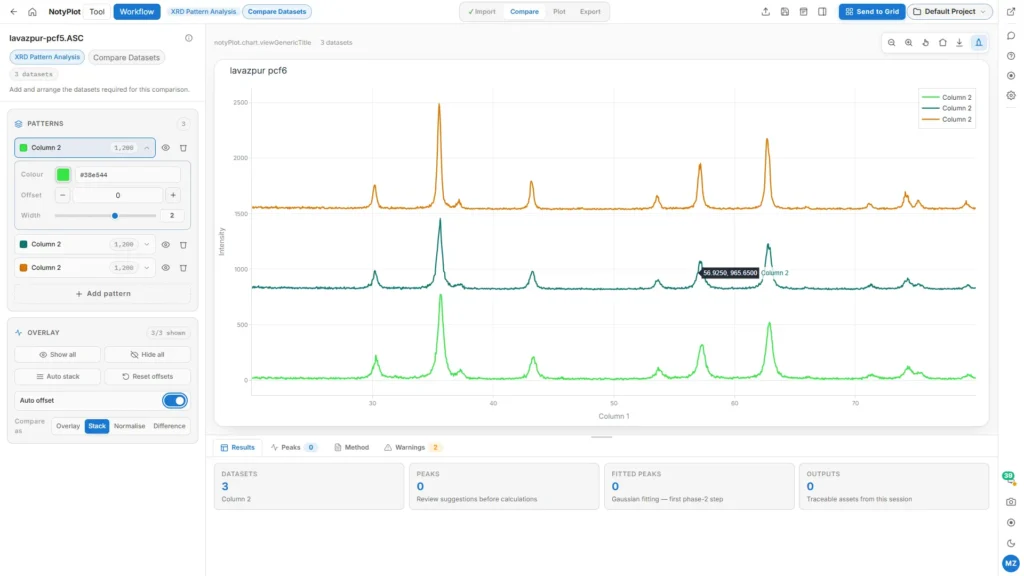Screen dimensions: 1024x576
Task: Delete the light green Column 2 pattern
Action: click(x=184, y=148)
